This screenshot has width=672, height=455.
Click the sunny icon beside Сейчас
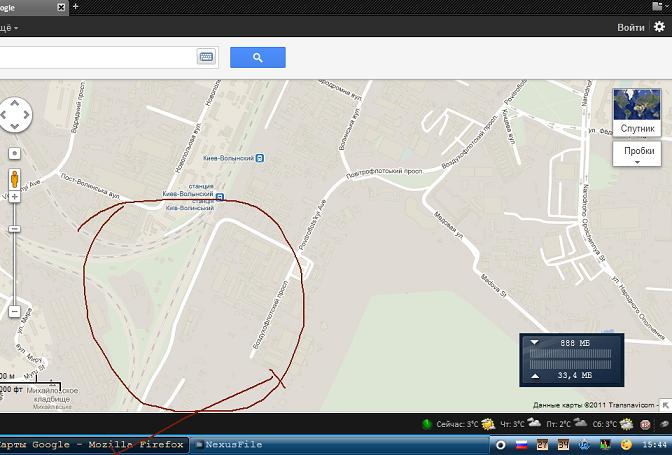[488, 424]
